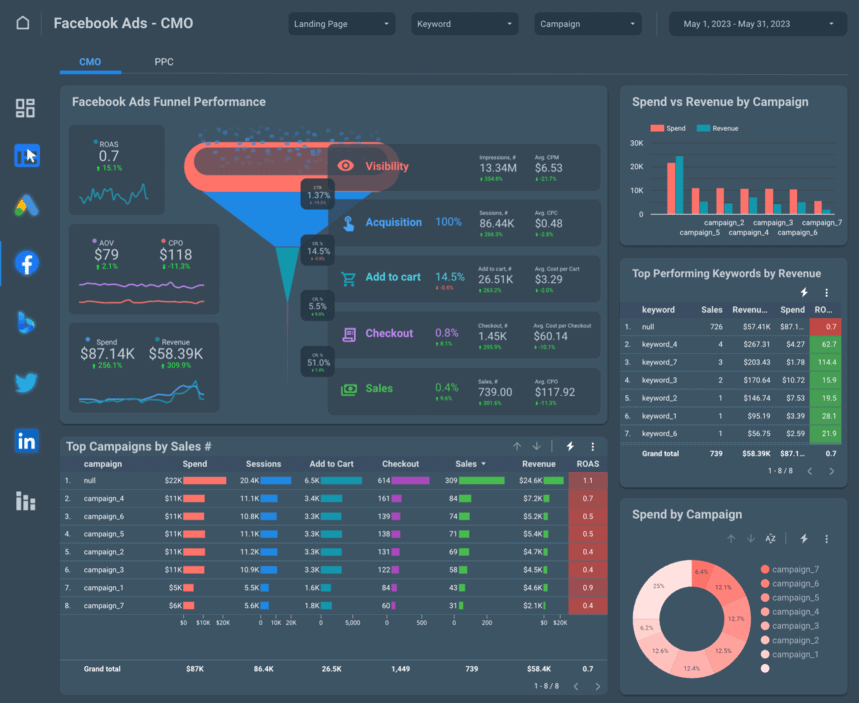Switch to the CMO tab
Image resolution: width=859 pixels, height=703 pixels.
(x=90, y=62)
